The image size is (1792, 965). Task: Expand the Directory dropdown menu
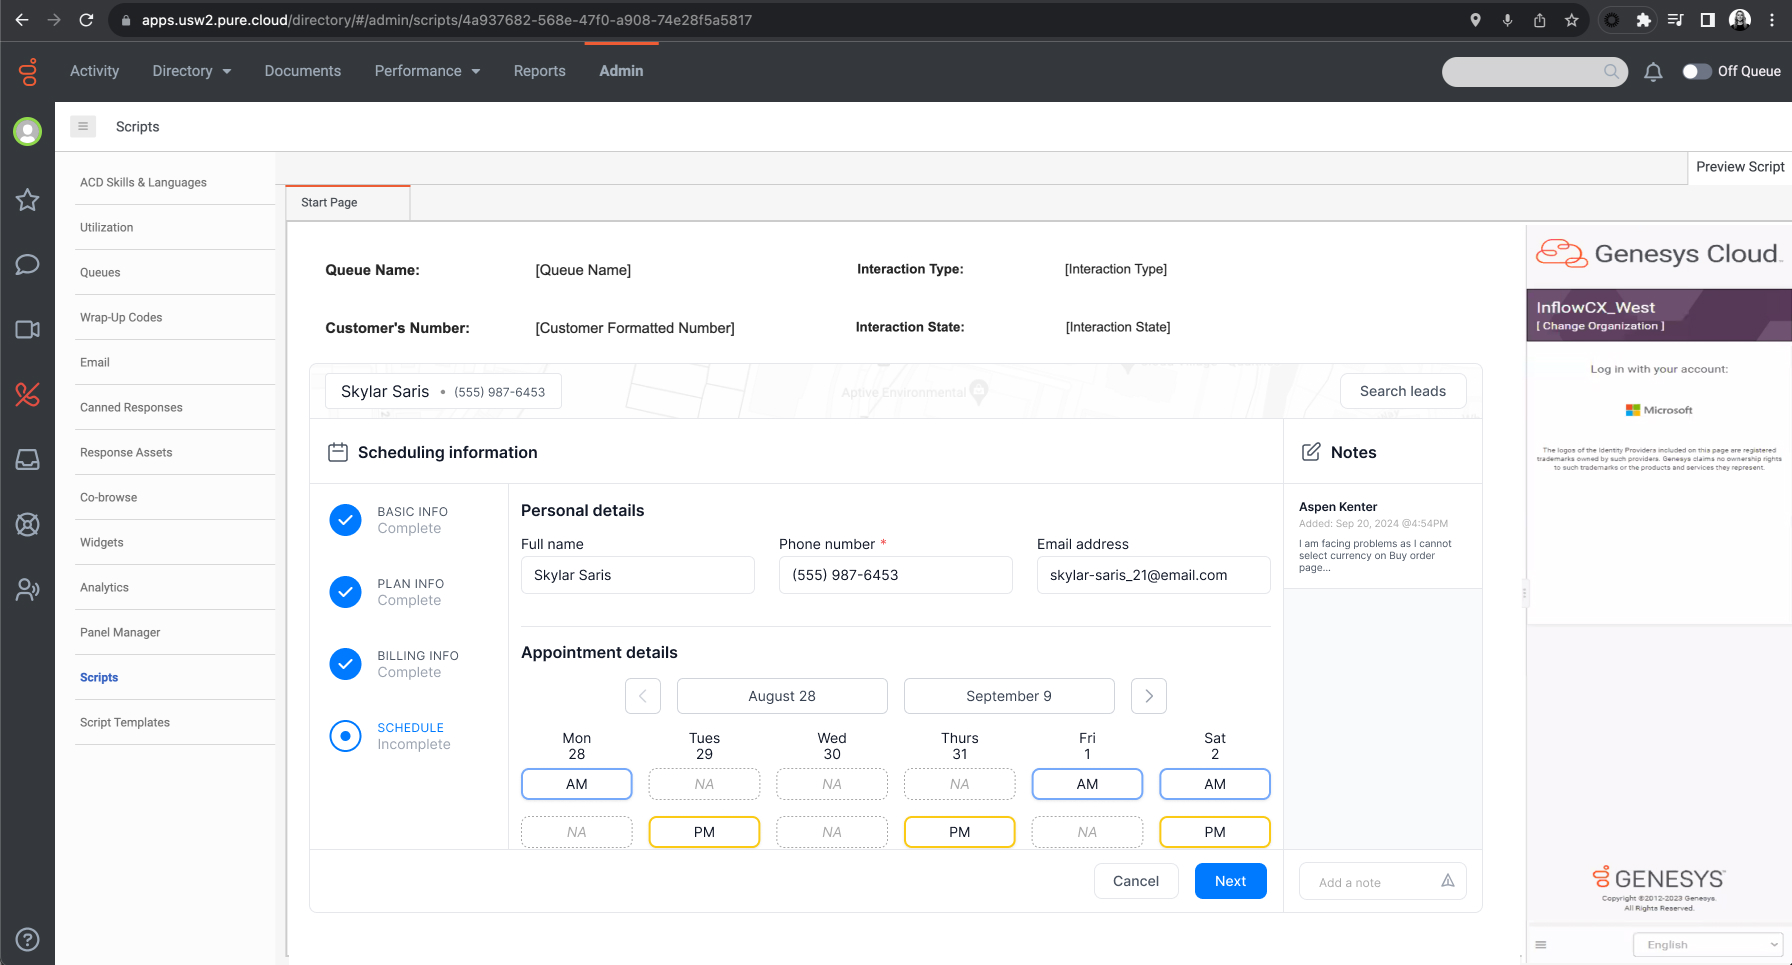pyautogui.click(x=192, y=71)
